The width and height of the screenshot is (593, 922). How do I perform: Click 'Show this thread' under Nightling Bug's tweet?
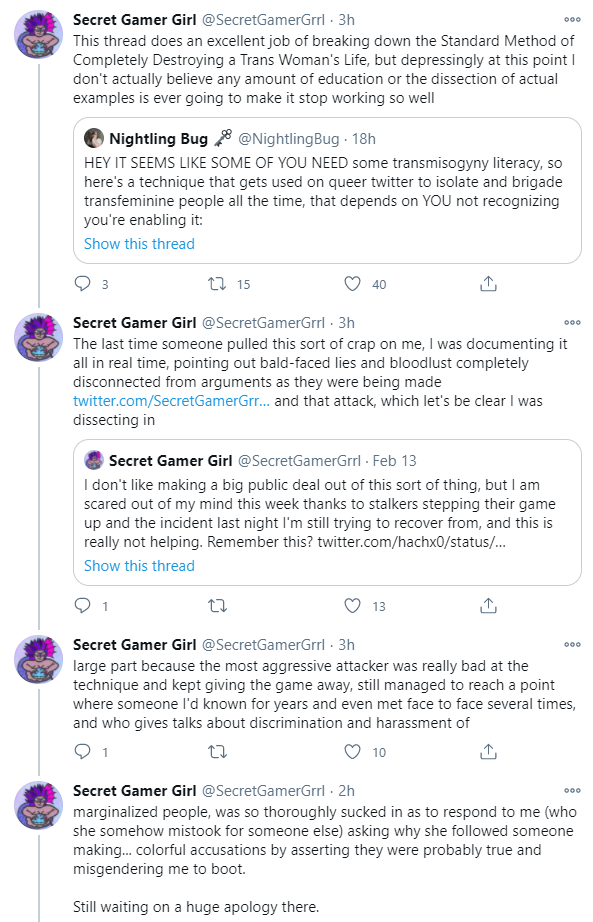click(138, 244)
